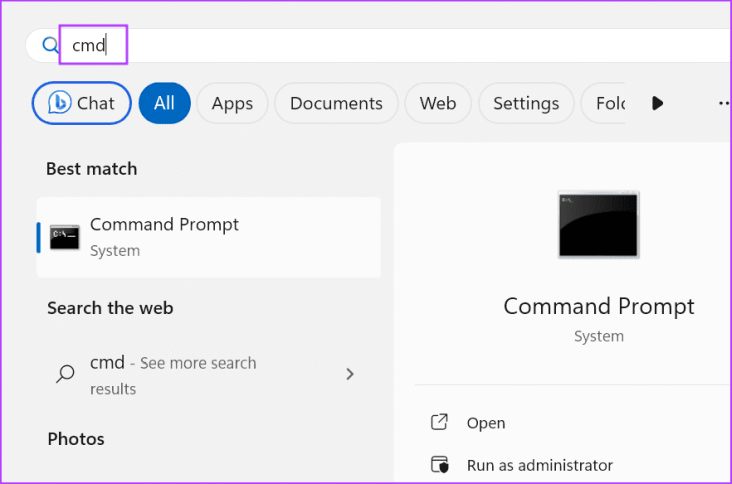Click the search magnifier icon in search box
The height and width of the screenshot is (484, 732).
click(x=49, y=44)
